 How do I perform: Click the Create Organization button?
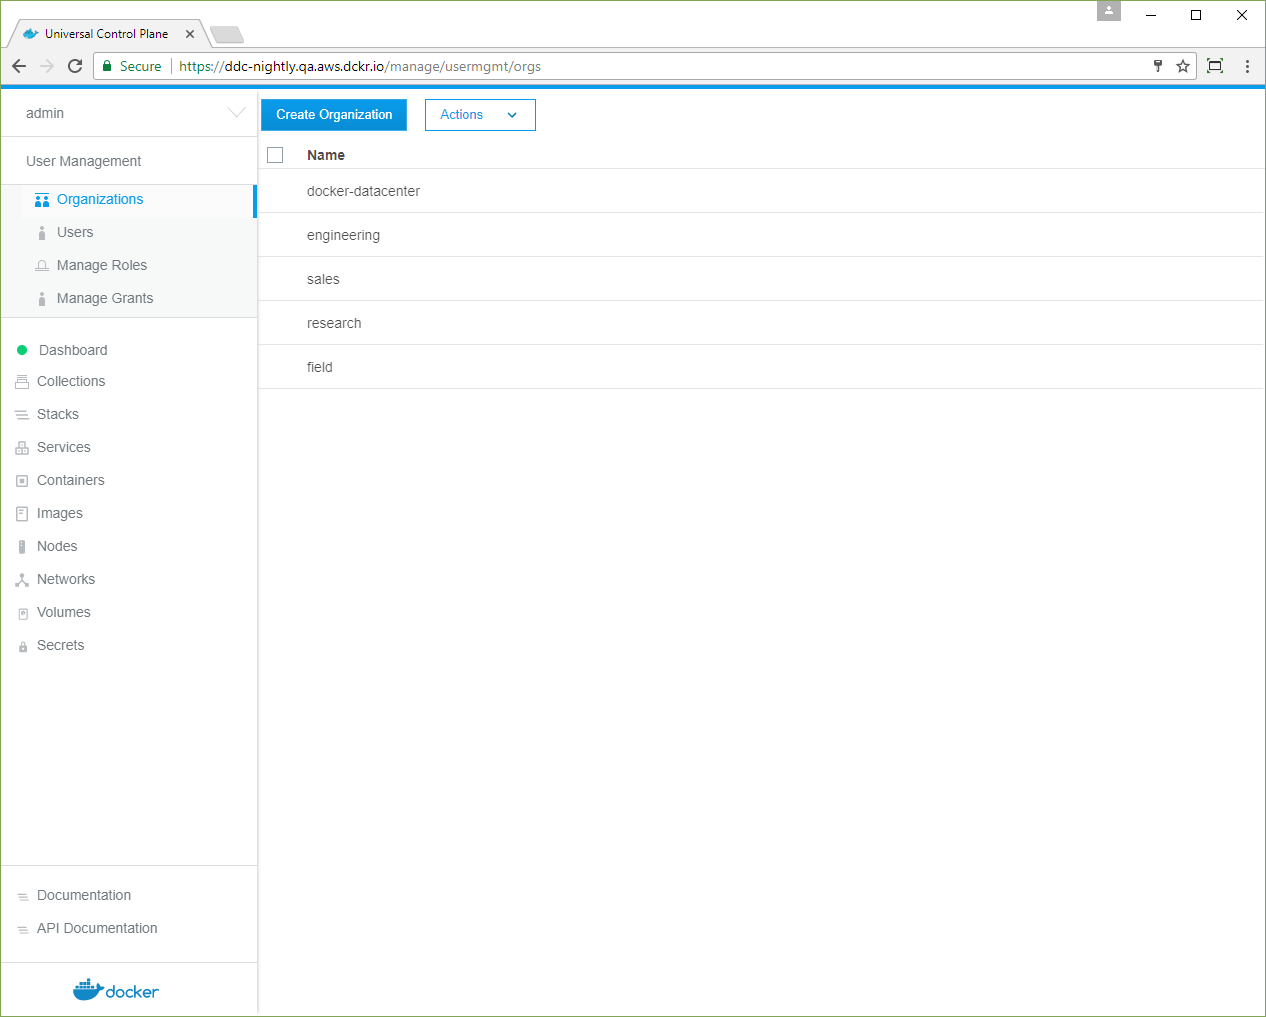(x=334, y=115)
